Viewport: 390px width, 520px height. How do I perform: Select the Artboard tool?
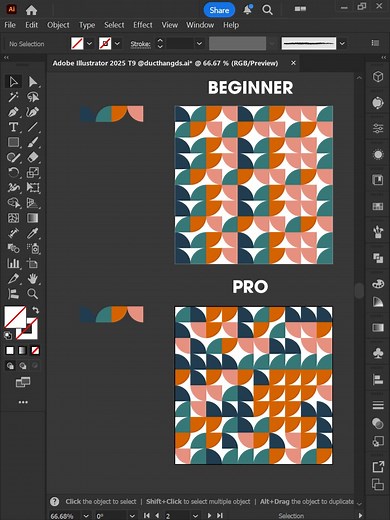pyautogui.click(x=33, y=263)
